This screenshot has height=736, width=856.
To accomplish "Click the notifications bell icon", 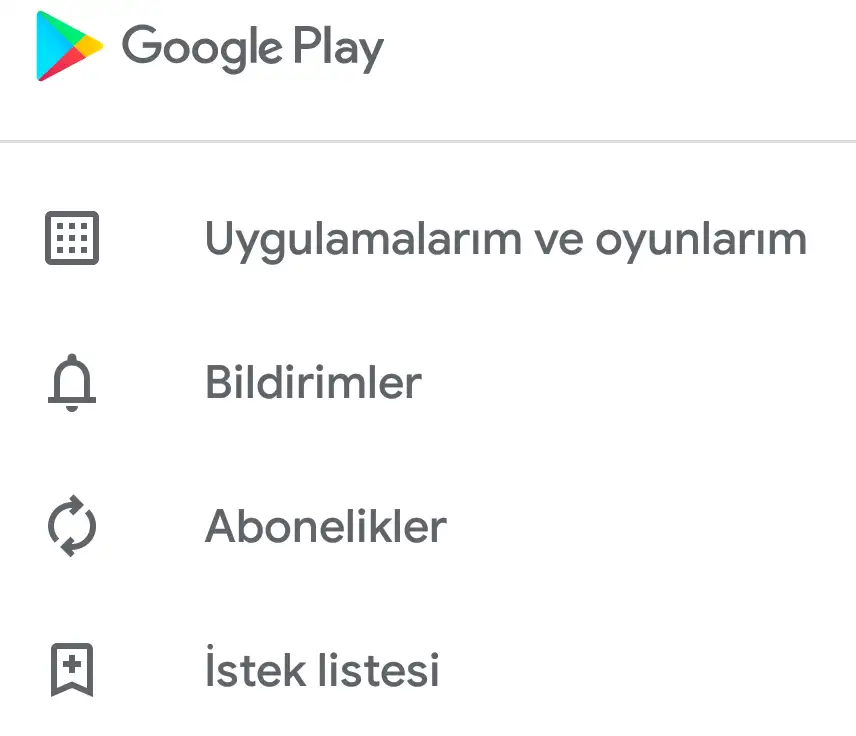I will (x=72, y=383).
